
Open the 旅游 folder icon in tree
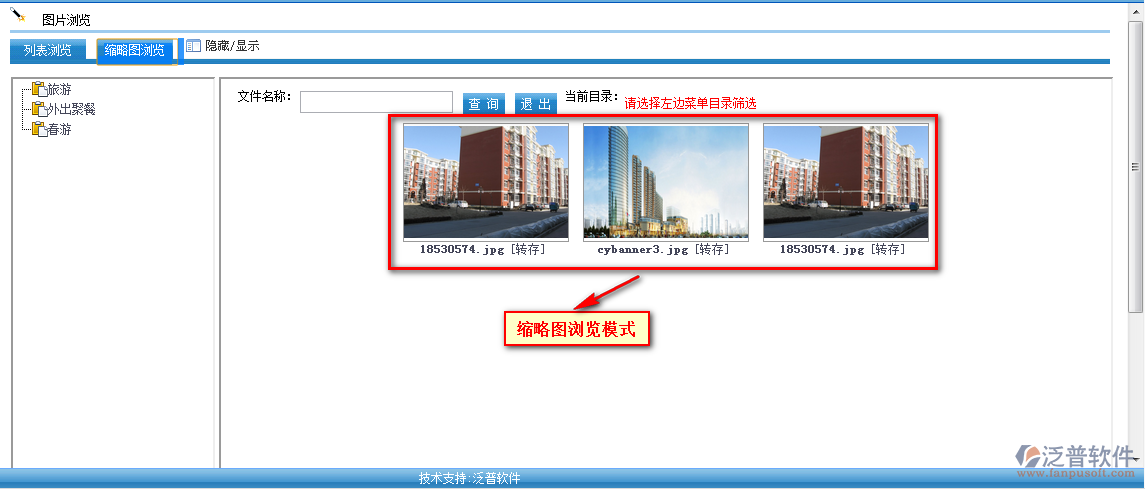pos(39,90)
